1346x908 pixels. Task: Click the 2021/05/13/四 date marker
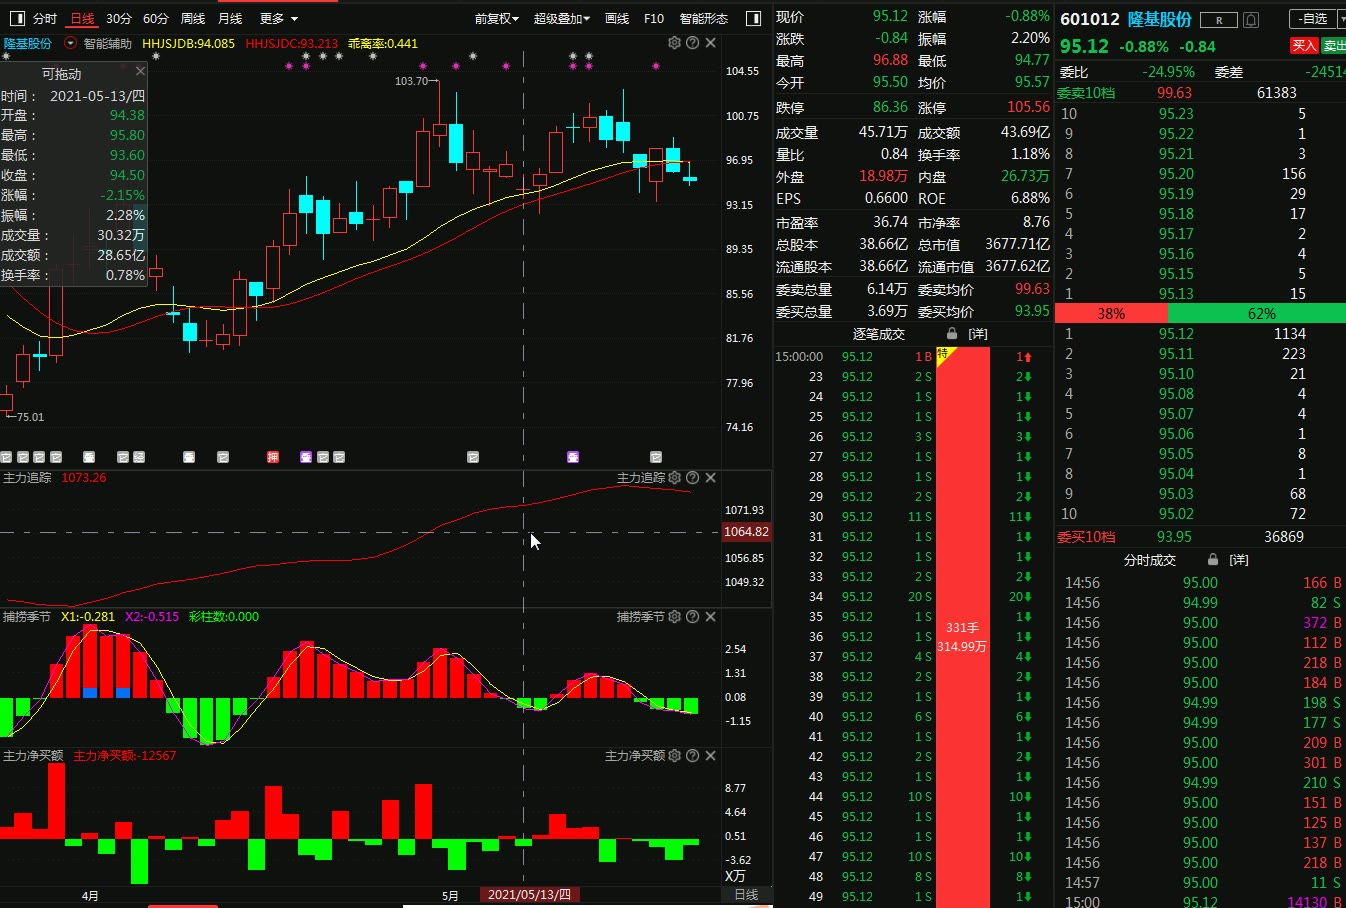[530, 895]
